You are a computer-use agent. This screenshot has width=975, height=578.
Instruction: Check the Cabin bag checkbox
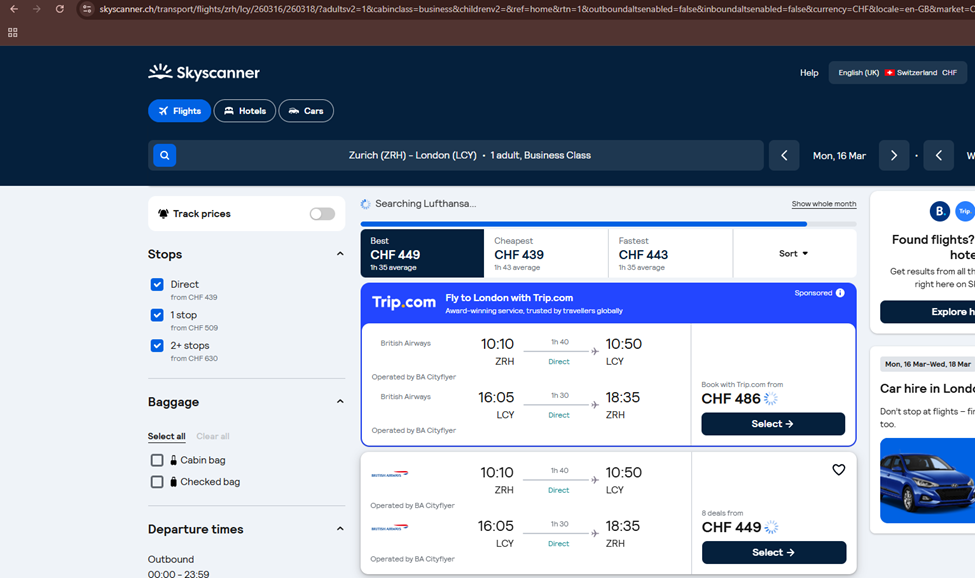[x=157, y=460]
